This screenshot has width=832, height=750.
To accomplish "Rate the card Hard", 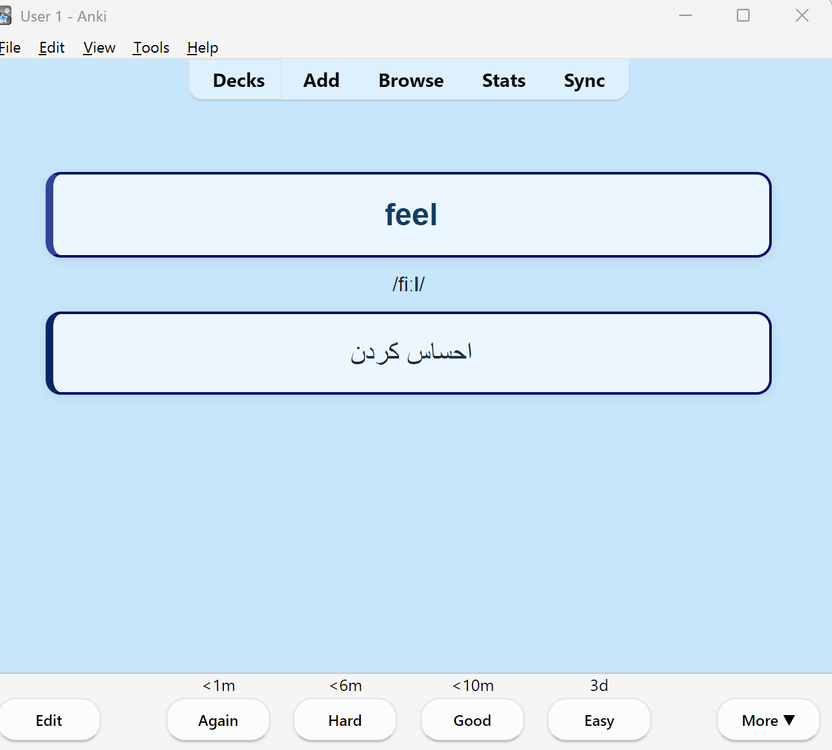I will tap(345, 720).
